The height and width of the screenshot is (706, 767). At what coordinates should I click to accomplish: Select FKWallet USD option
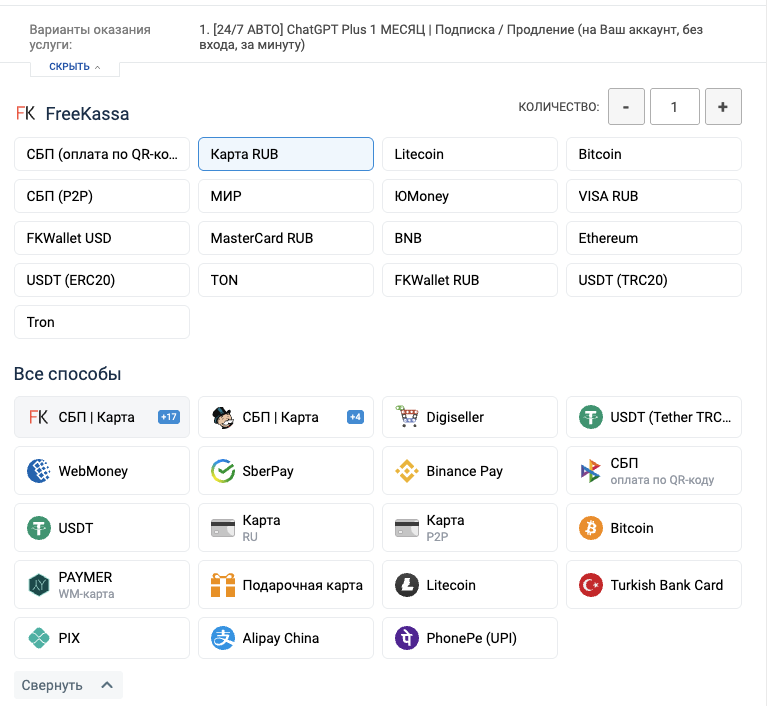(102, 238)
